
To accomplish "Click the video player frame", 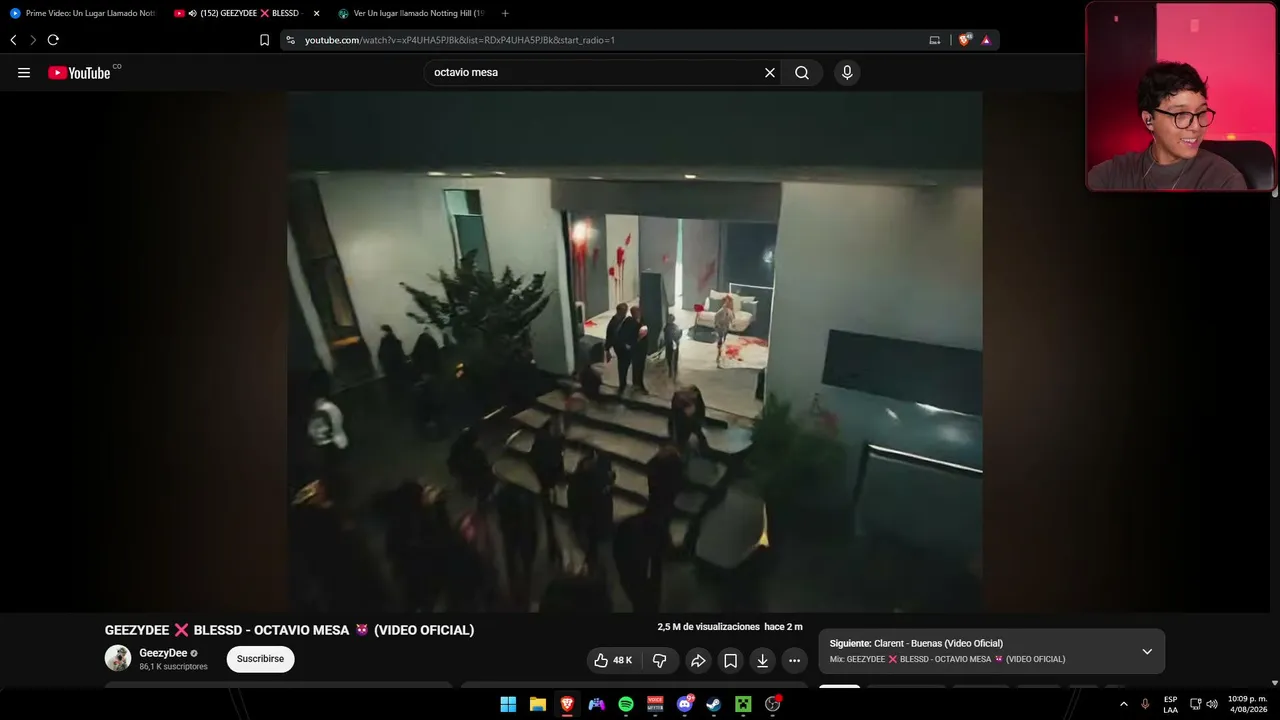I will coord(635,351).
